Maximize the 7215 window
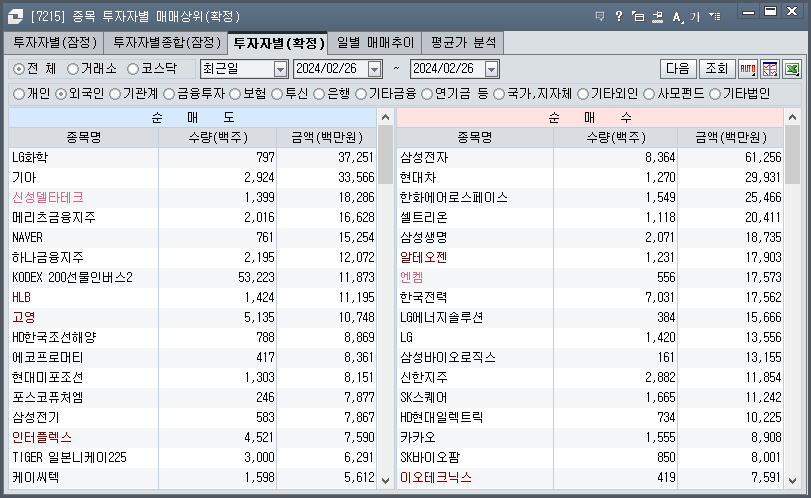This screenshot has height=498, width=811. [771, 12]
